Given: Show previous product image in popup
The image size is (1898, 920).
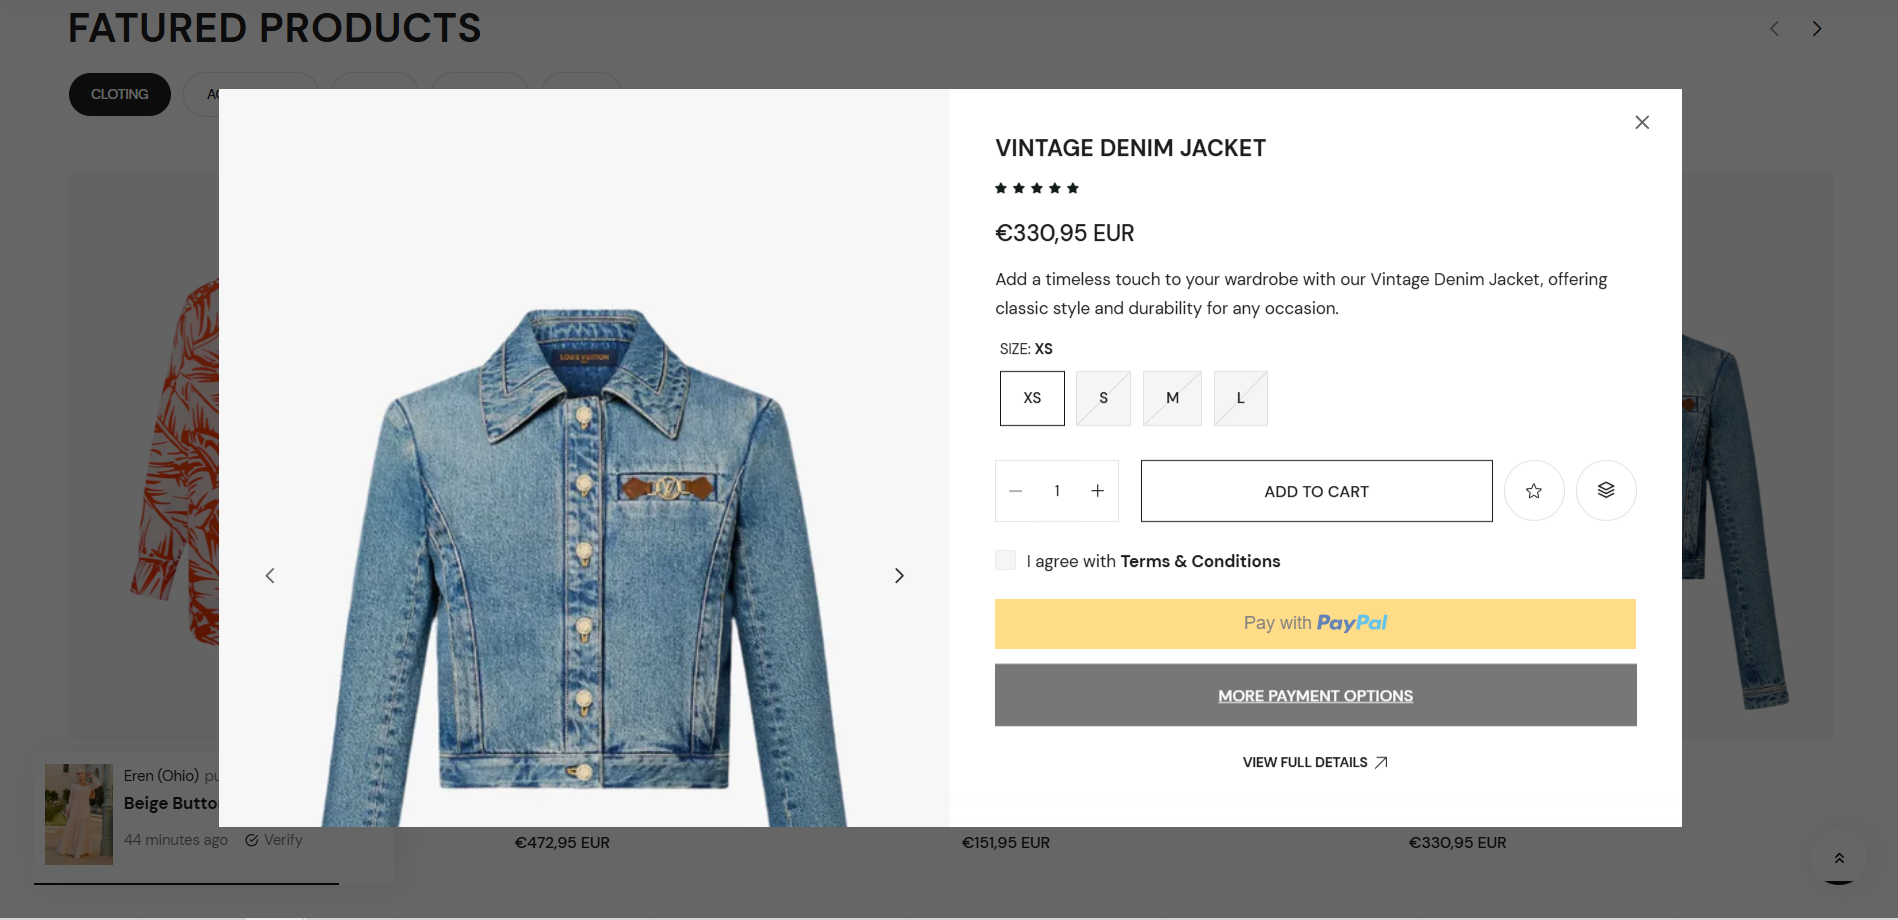Looking at the screenshot, I should pyautogui.click(x=270, y=576).
